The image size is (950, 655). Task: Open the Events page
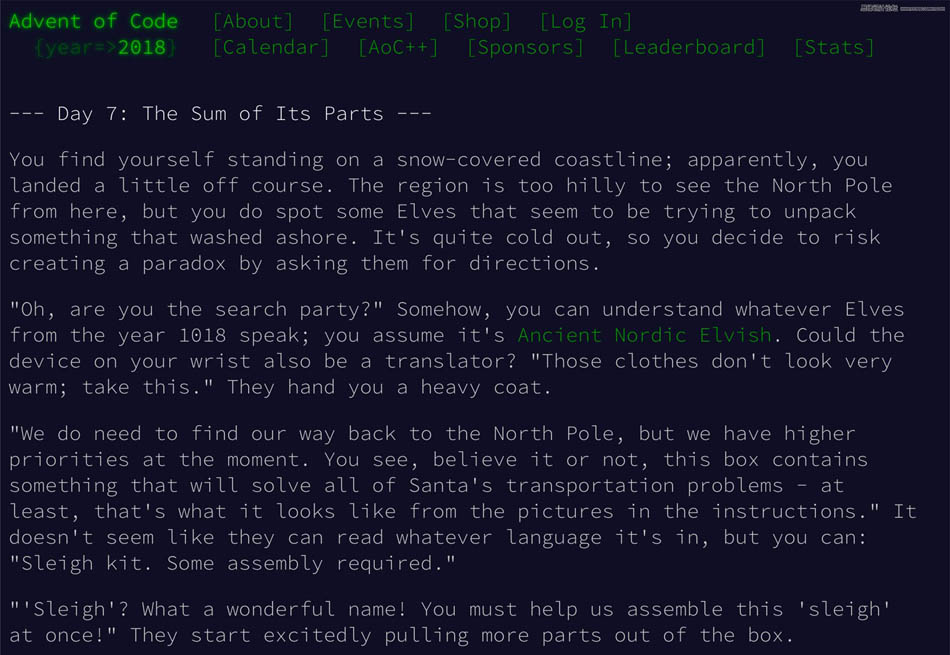pos(367,21)
